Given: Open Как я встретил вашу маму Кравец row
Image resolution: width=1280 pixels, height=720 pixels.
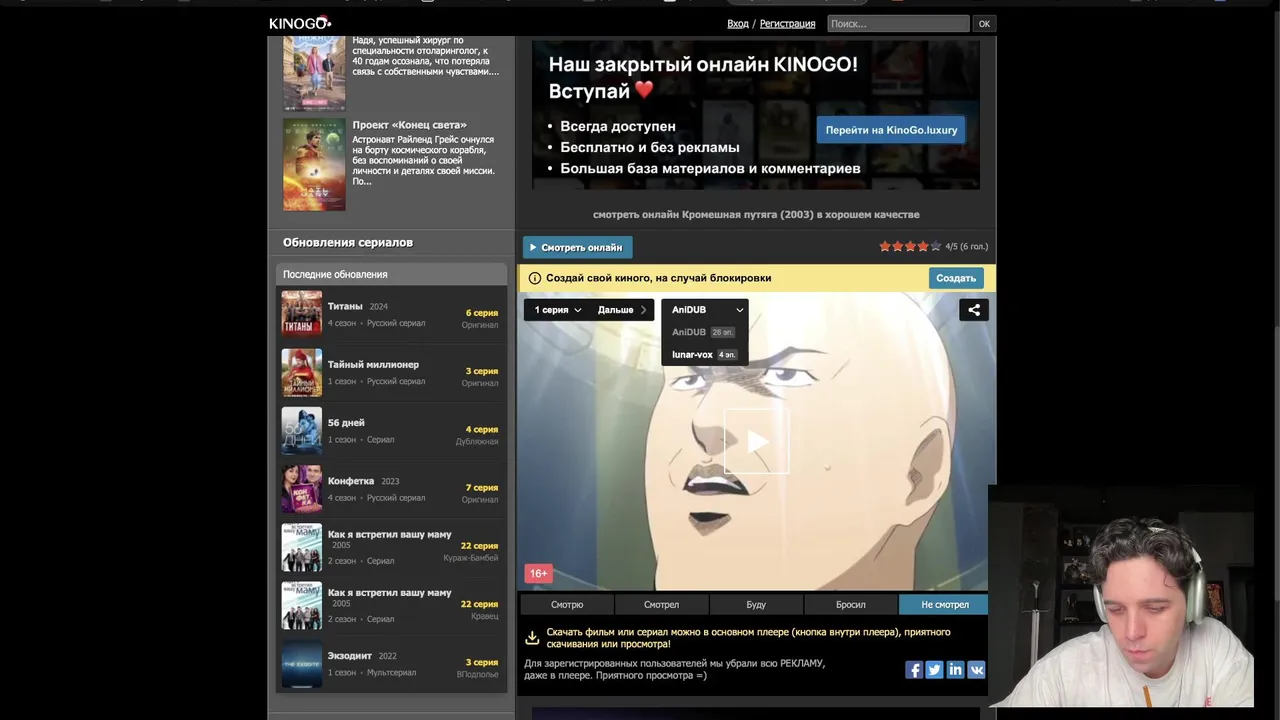Looking at the screenshot, I should [x=391, y=605].
